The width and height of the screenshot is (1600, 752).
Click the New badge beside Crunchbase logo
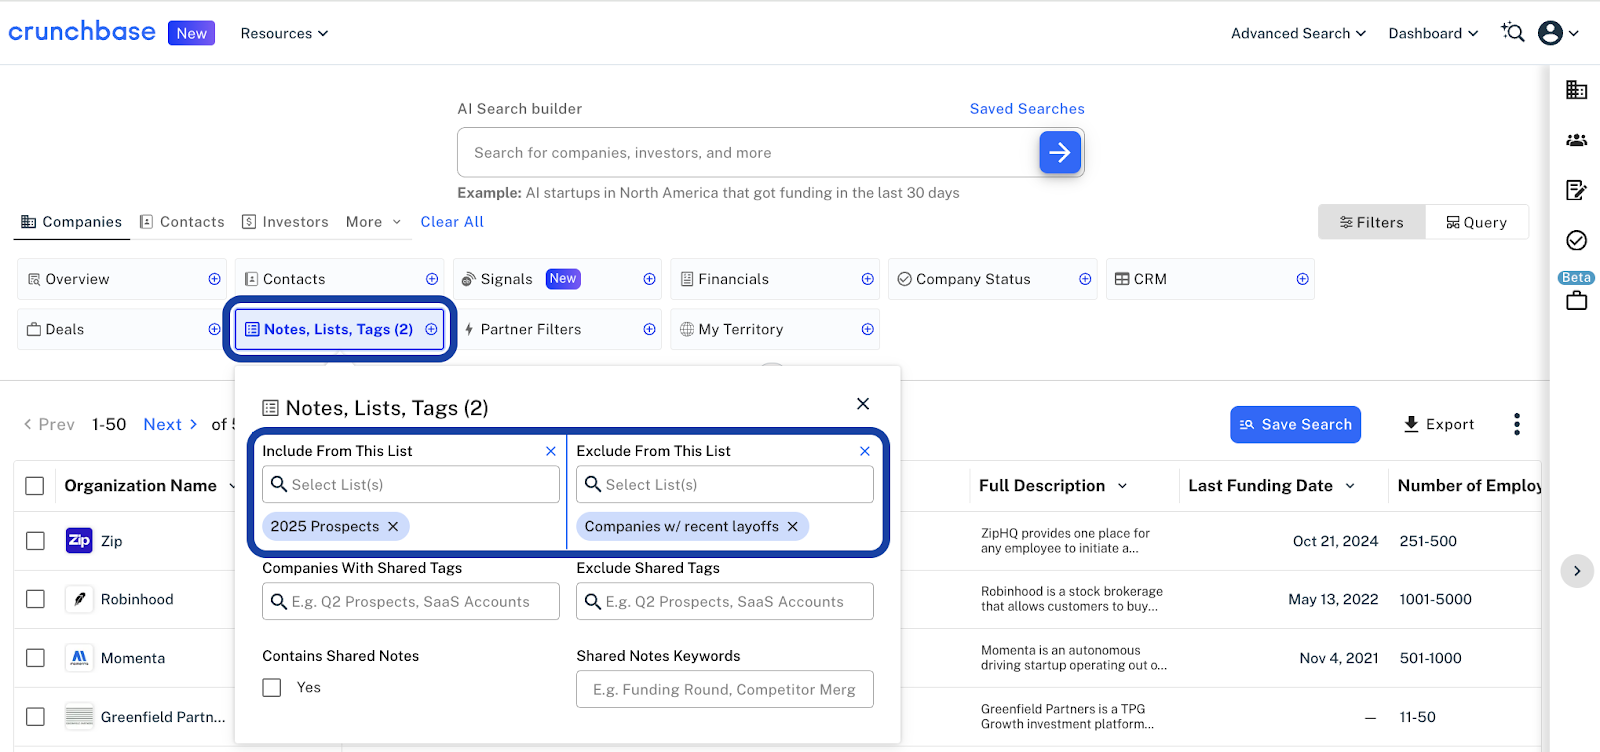(191, 33)
